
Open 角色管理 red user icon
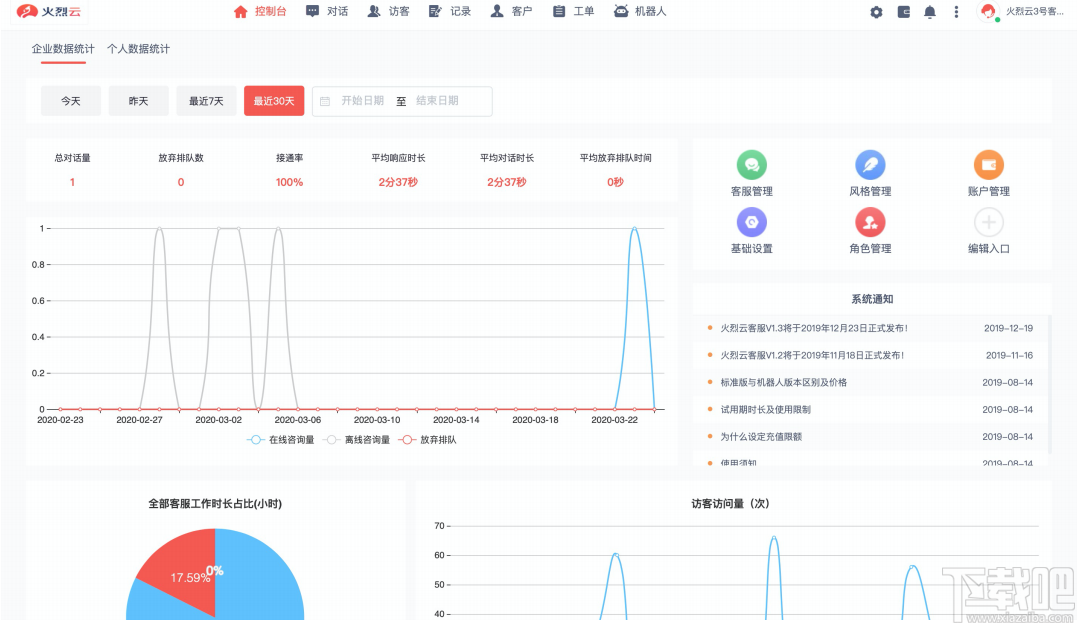(x=870, y=223)
